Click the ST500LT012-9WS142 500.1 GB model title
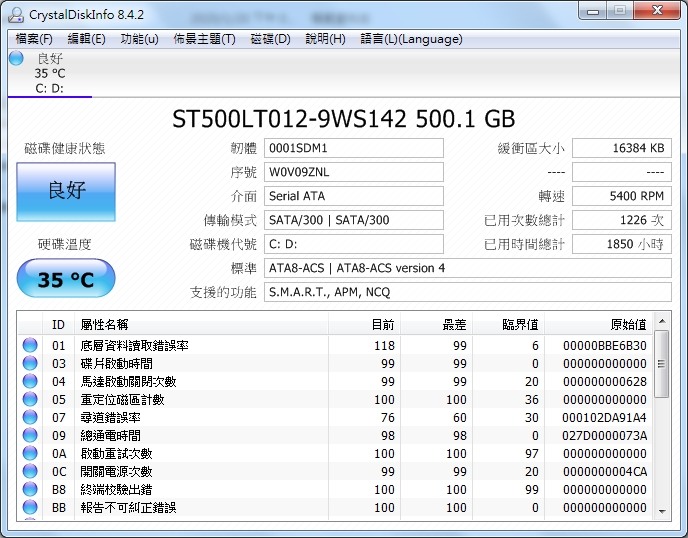This screenshot has width=688, height=538. pos(344,118)
